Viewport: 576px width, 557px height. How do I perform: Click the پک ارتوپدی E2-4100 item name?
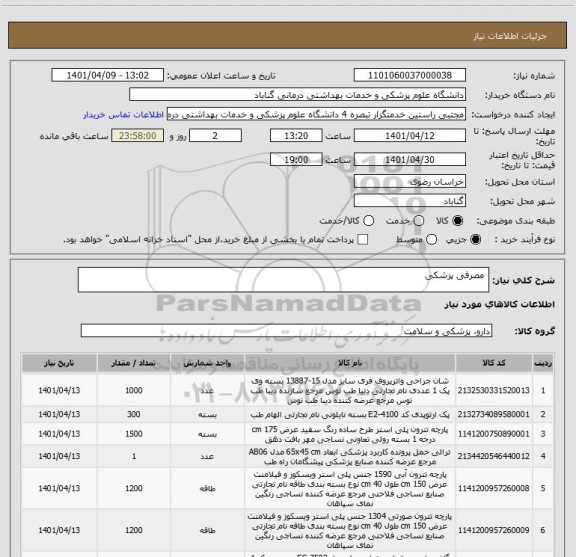pos(350,414)
